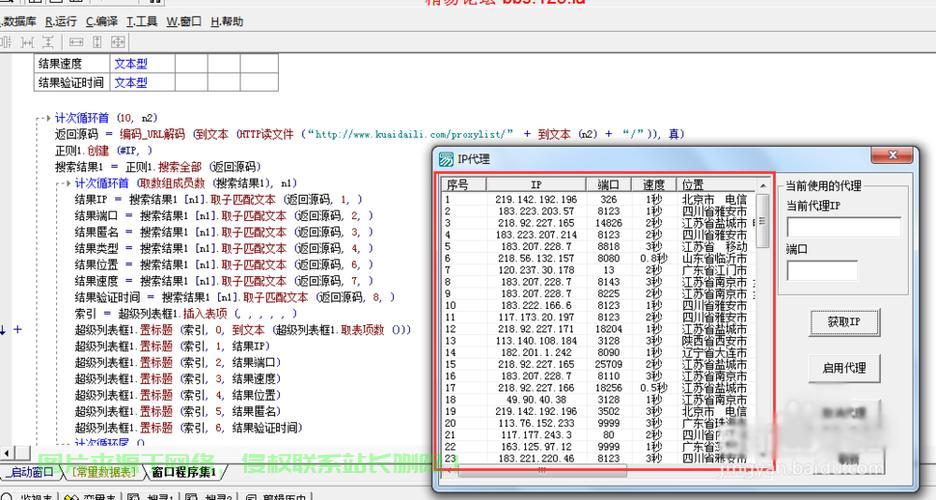Select proxy row 163.125.97.12
The image size is (936, 500).
click(x=599, y=447)
